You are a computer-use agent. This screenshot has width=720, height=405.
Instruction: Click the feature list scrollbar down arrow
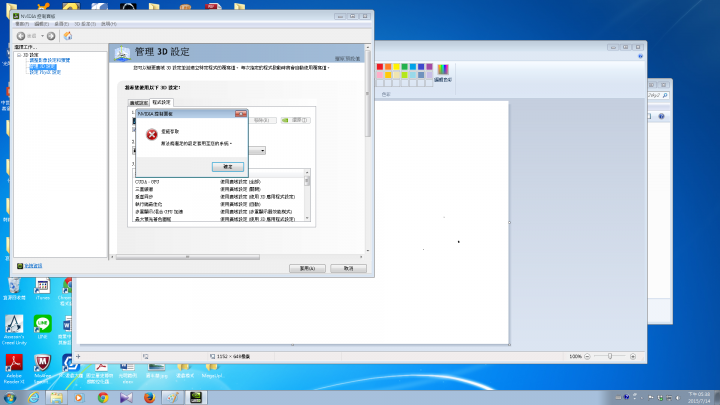click(x=307, y=218)
